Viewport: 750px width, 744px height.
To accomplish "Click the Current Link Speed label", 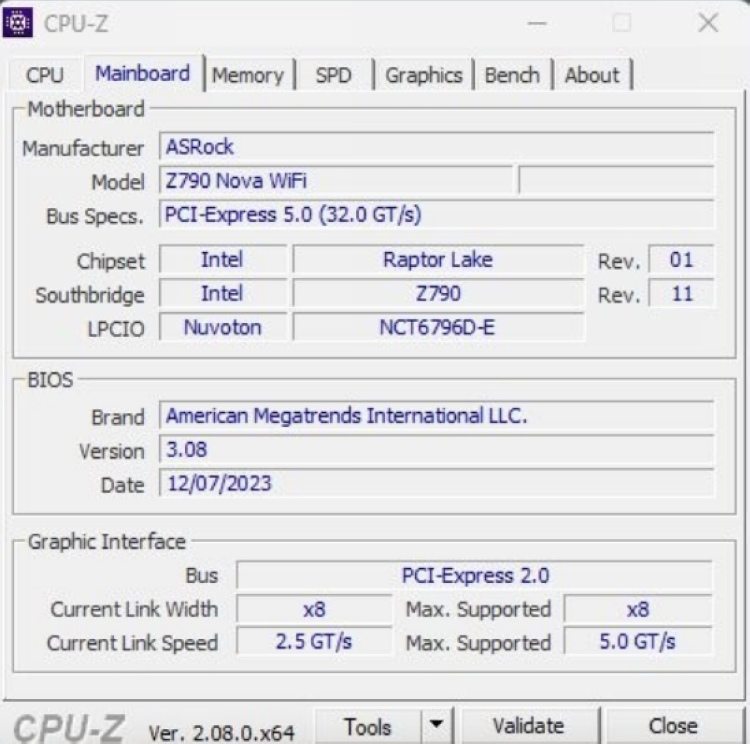I will click(132, 643).
